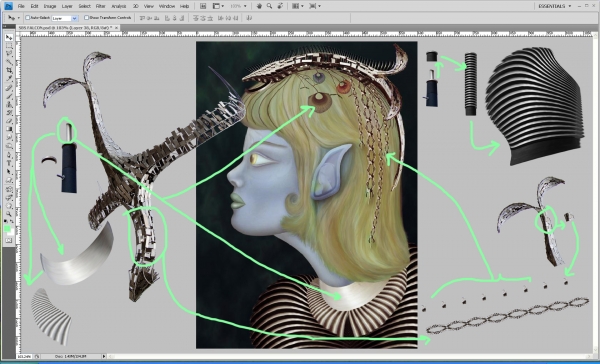The height and width of the screenshot is (364, 600).
Task: Open the 3D menu
Action: [x=136, y=6]
